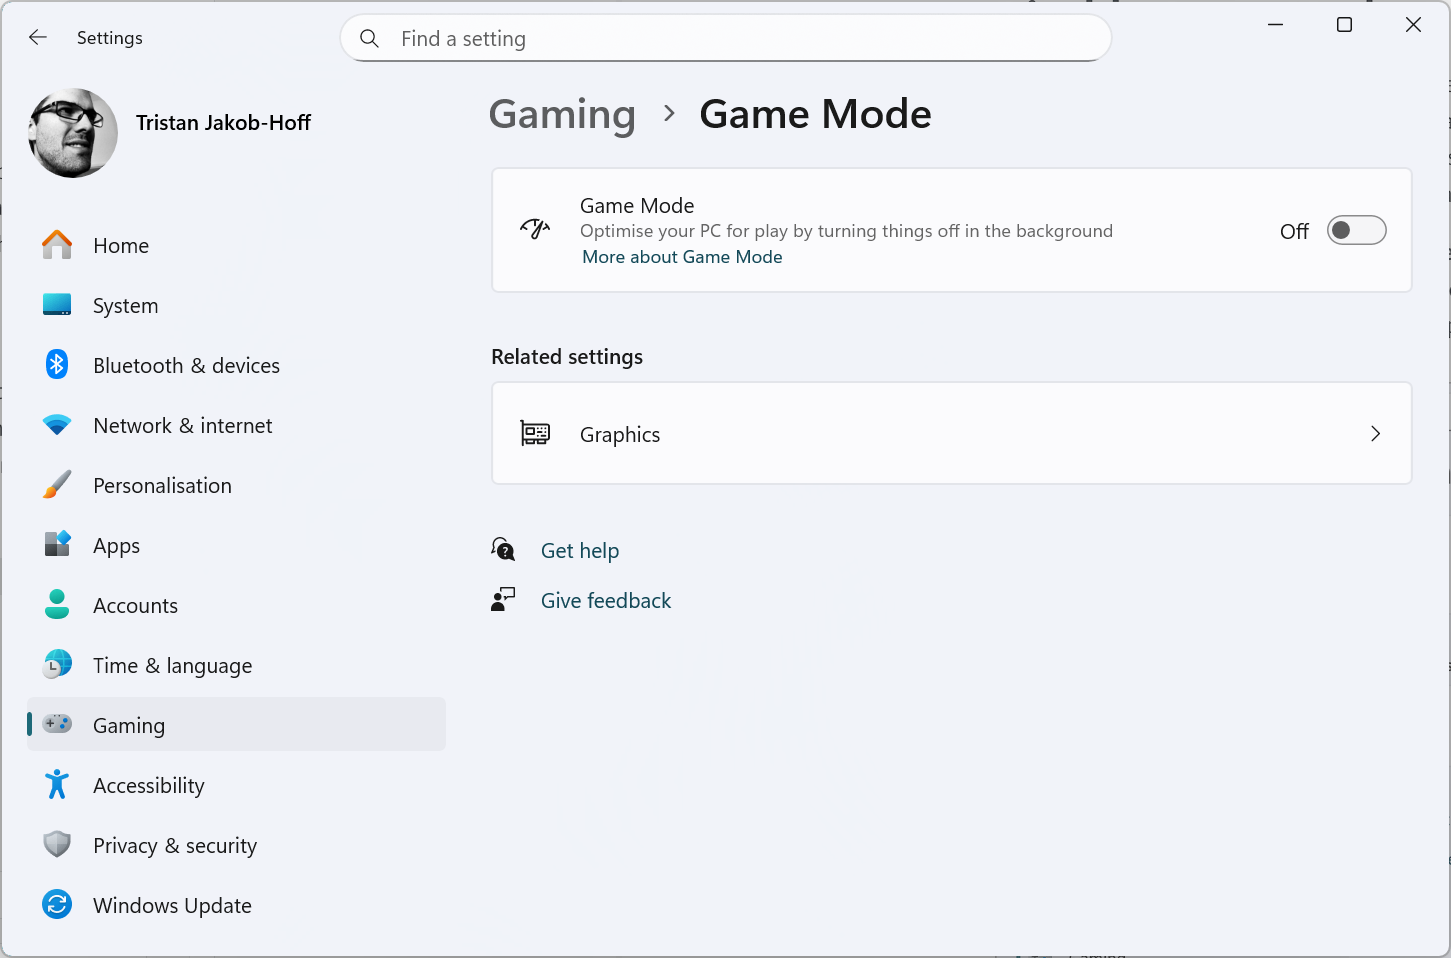Click the Accessibility figure icon
Screen dimensions: 1451x958
57,785
